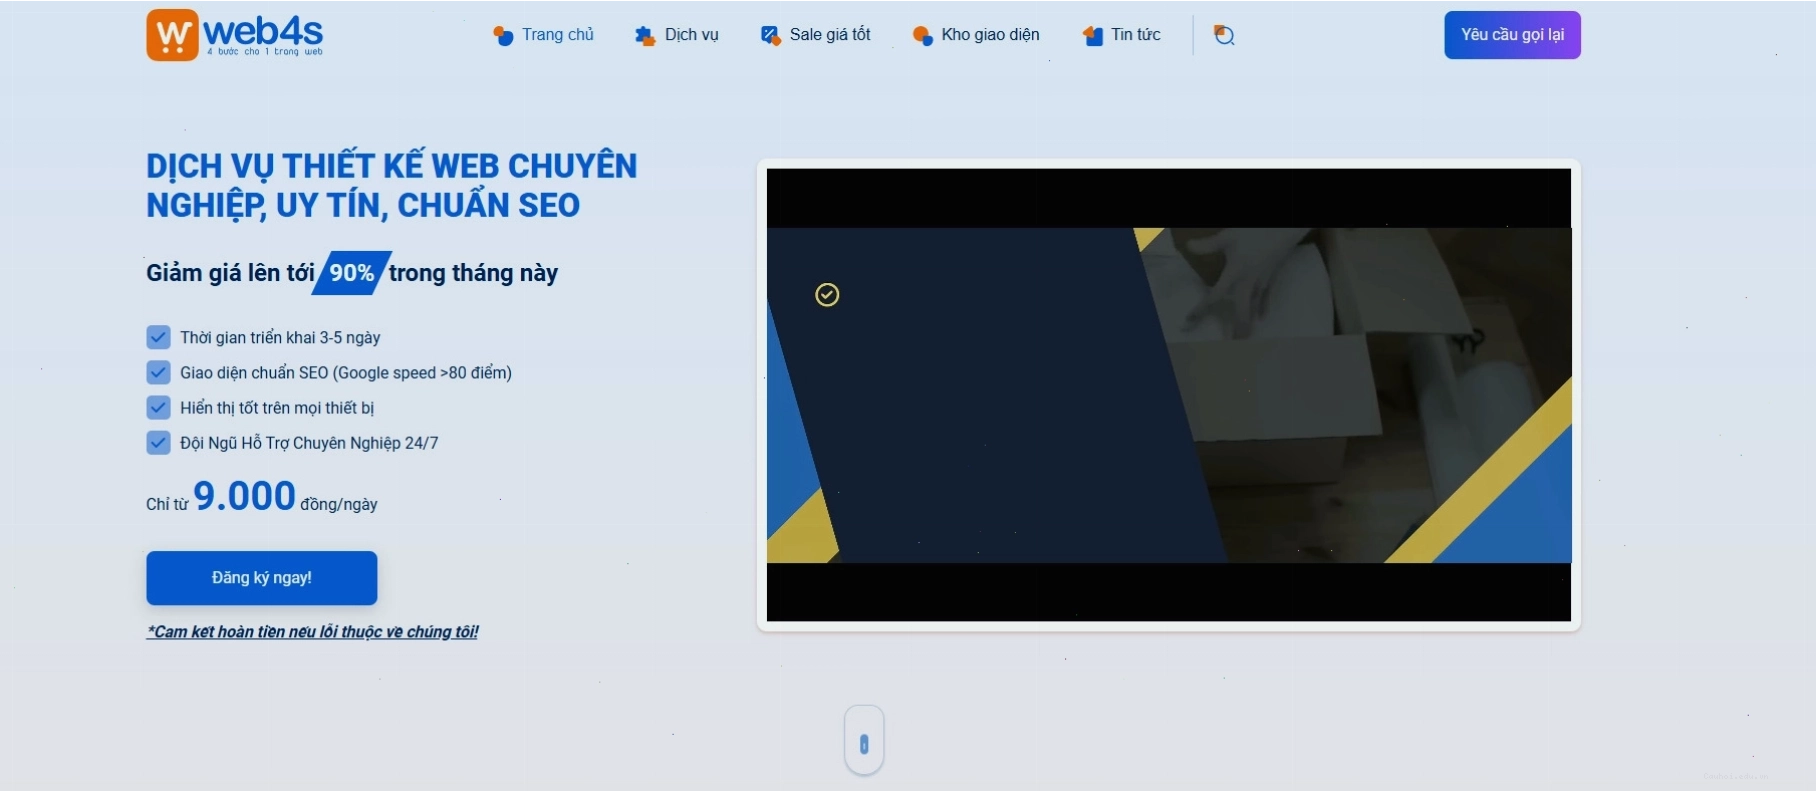Viewport: 1816px width, 793px height.
Task: Click the puzzle icon beside Dịch vụ
Action: [645, 36]
